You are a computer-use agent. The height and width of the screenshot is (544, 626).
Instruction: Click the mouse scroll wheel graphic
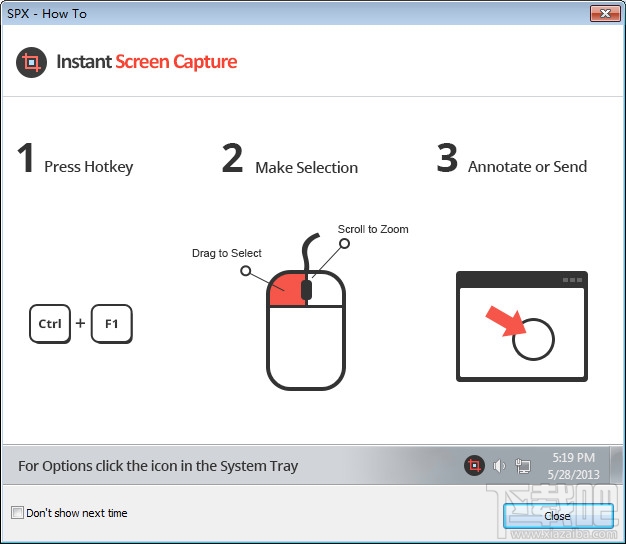click(x=306, y=290)
